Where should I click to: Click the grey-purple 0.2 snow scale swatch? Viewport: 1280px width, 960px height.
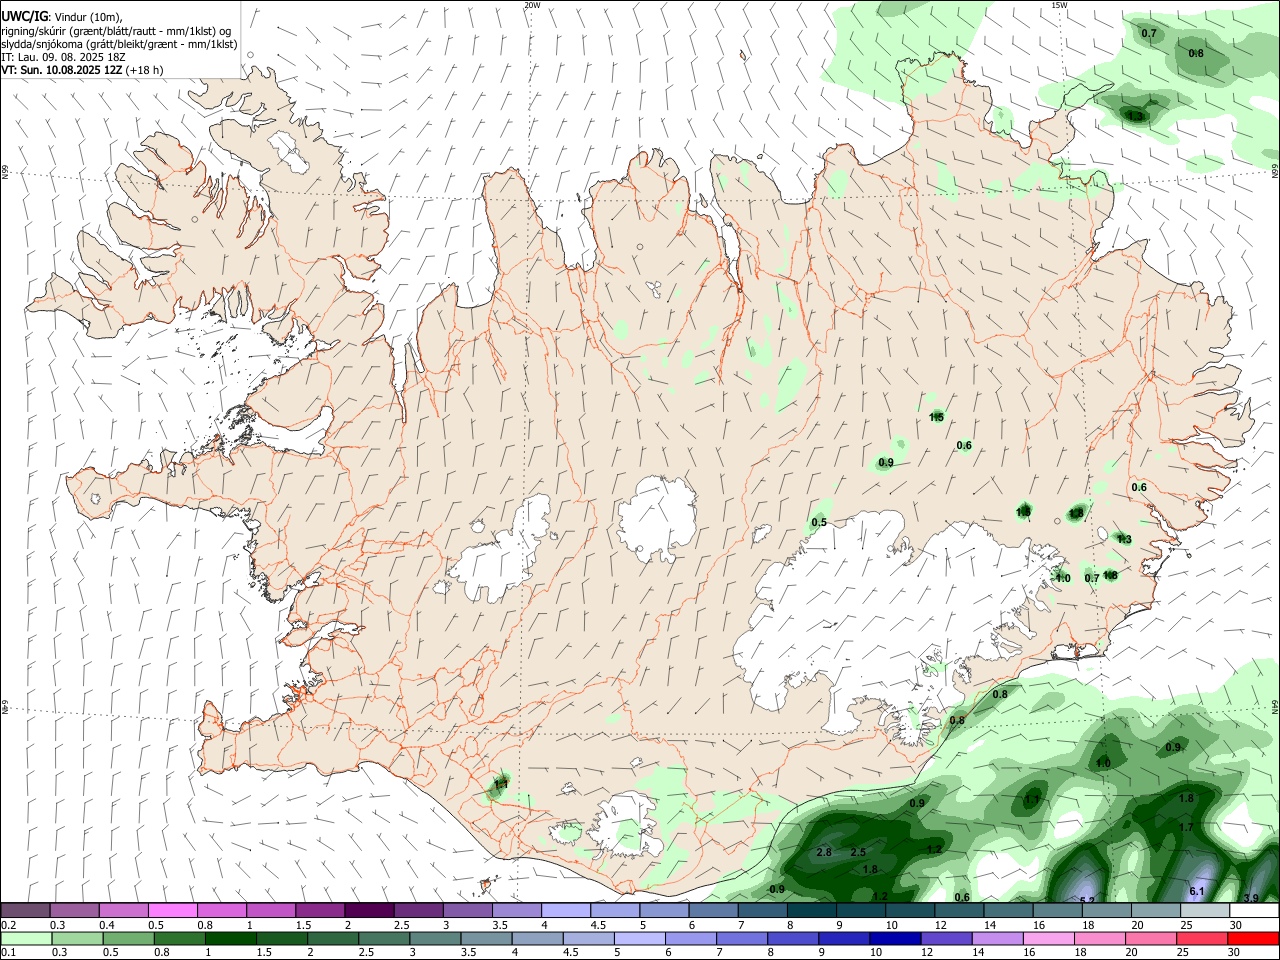[25, 911]
